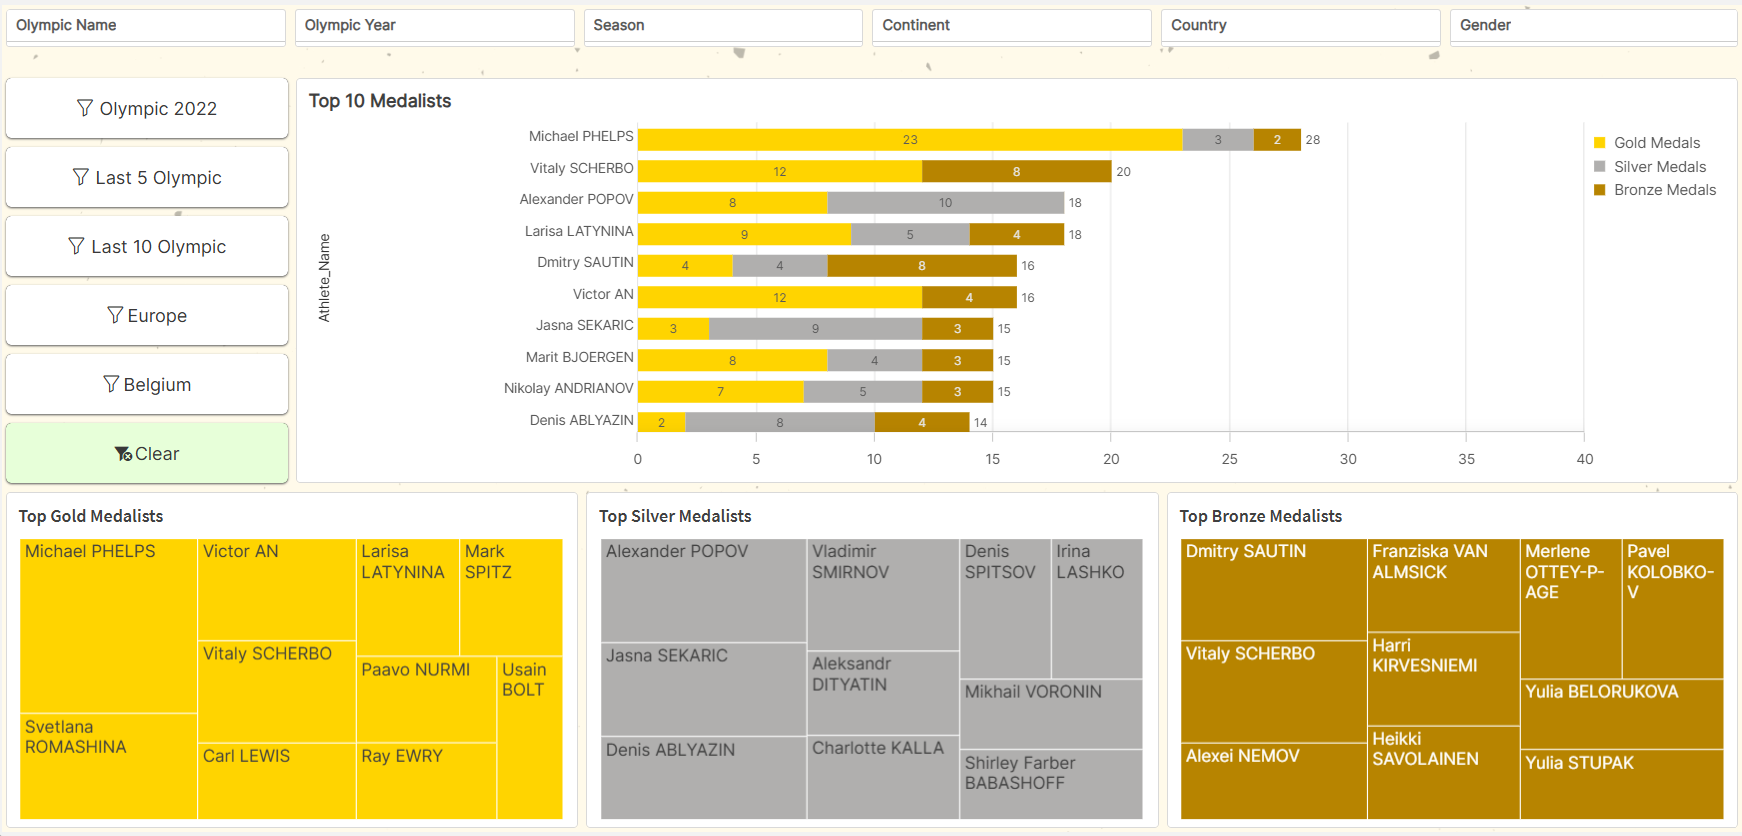Click the filter icon next to Europe
This screenshot has width=1742, height=836.
tap(115, 315)
